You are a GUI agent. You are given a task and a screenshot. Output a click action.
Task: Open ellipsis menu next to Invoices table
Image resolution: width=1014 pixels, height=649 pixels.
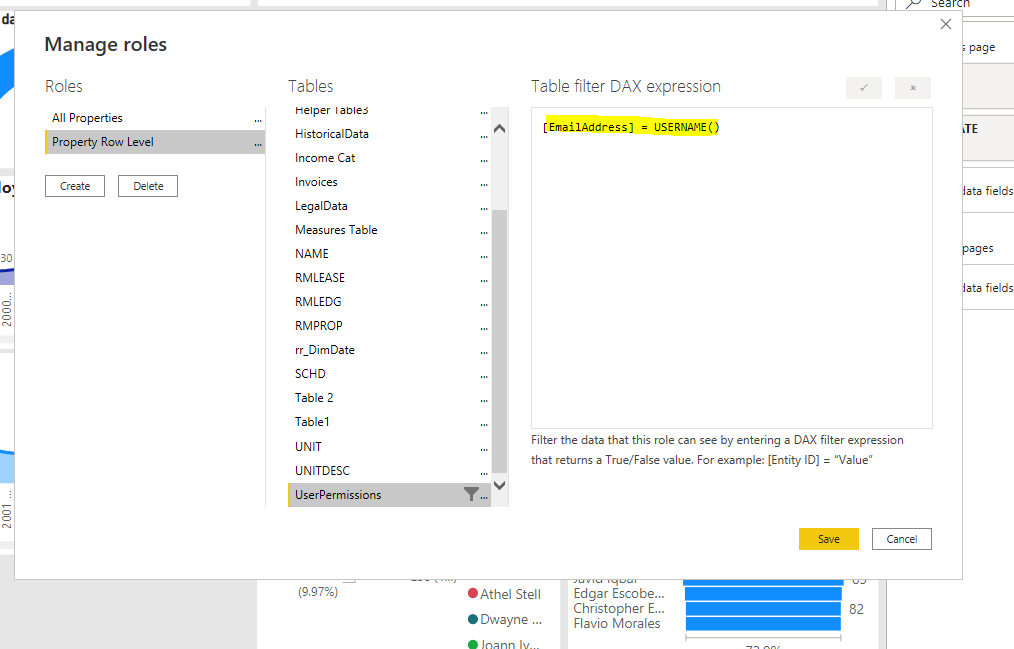[484, 184]
